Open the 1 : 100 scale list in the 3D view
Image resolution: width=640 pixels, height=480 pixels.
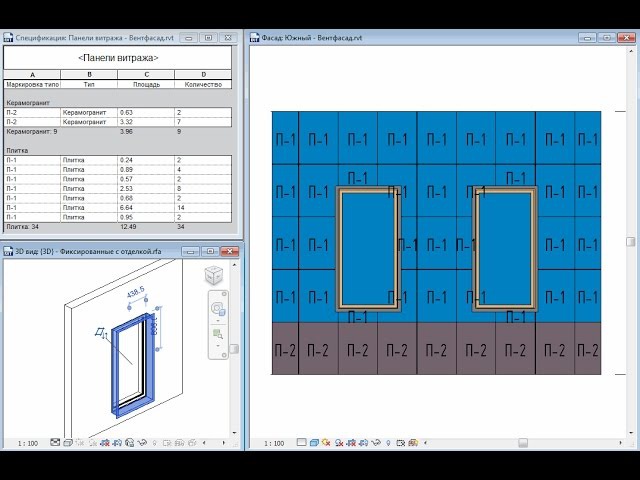tap(28, 443)
